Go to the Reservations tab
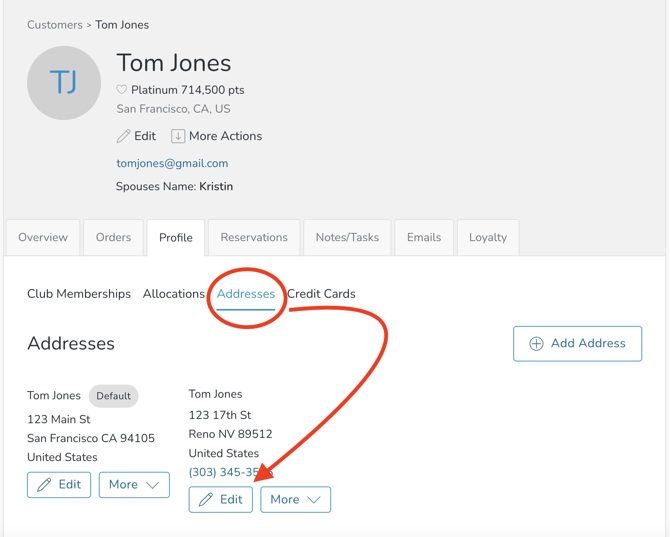The width and height of the screenshot is (670, 537). 254,238
